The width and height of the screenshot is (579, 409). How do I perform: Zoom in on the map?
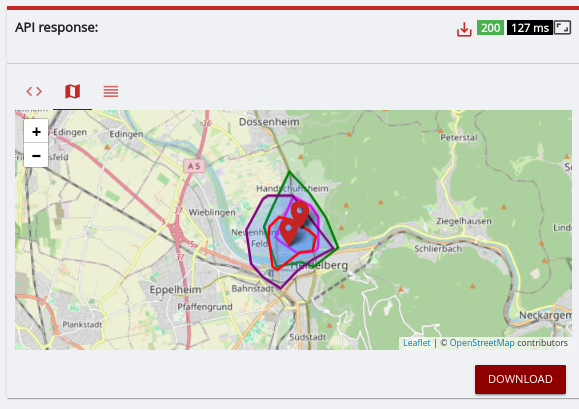pos(36,131)
